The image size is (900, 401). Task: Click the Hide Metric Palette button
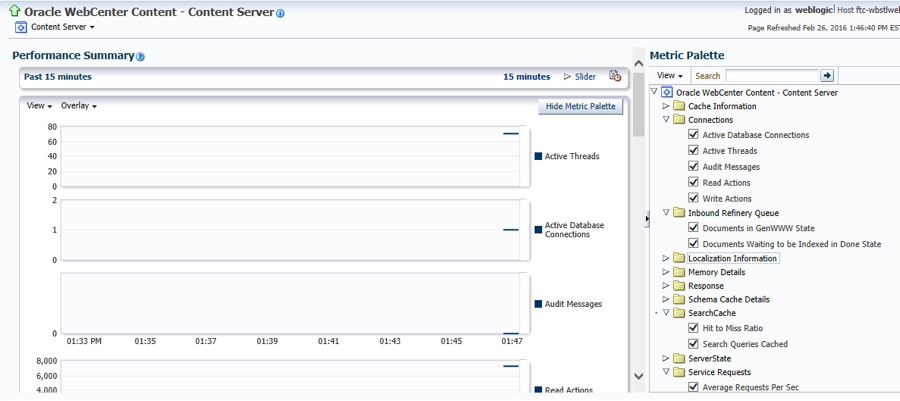coord(580,106)
